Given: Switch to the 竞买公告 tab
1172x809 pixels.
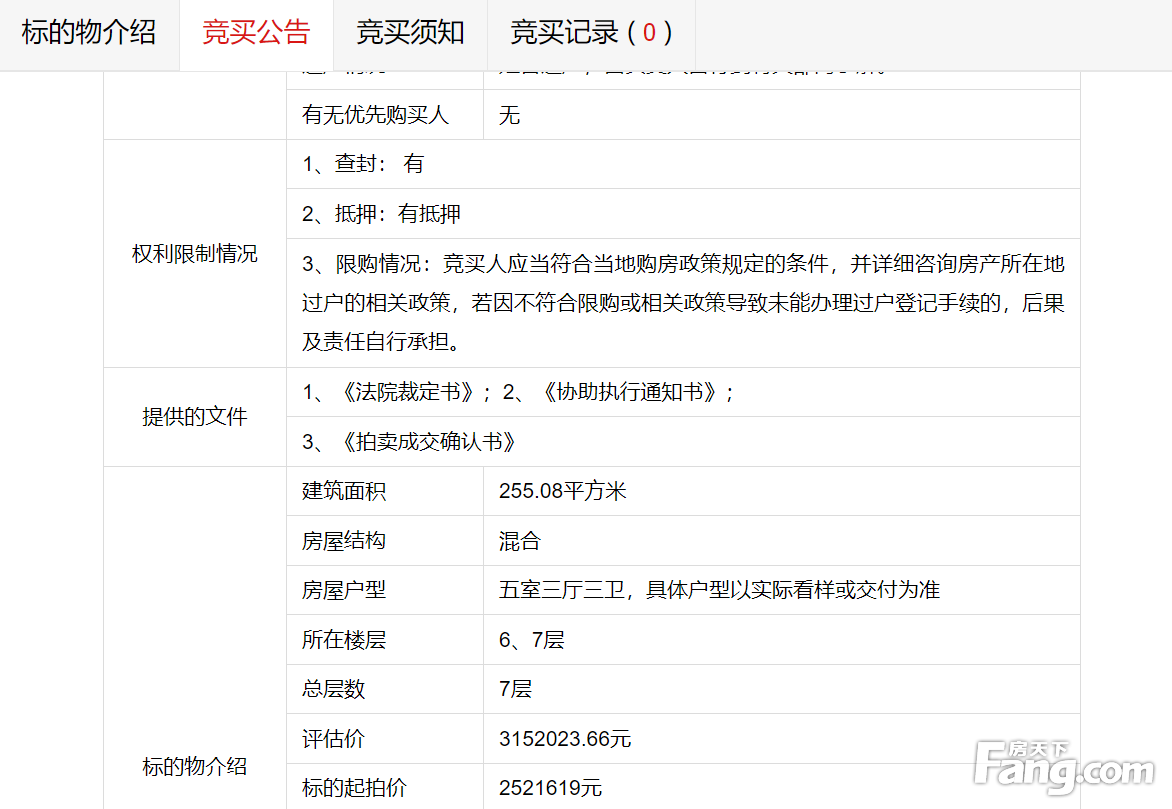Looking at the screenshot, I should [256, 33].
